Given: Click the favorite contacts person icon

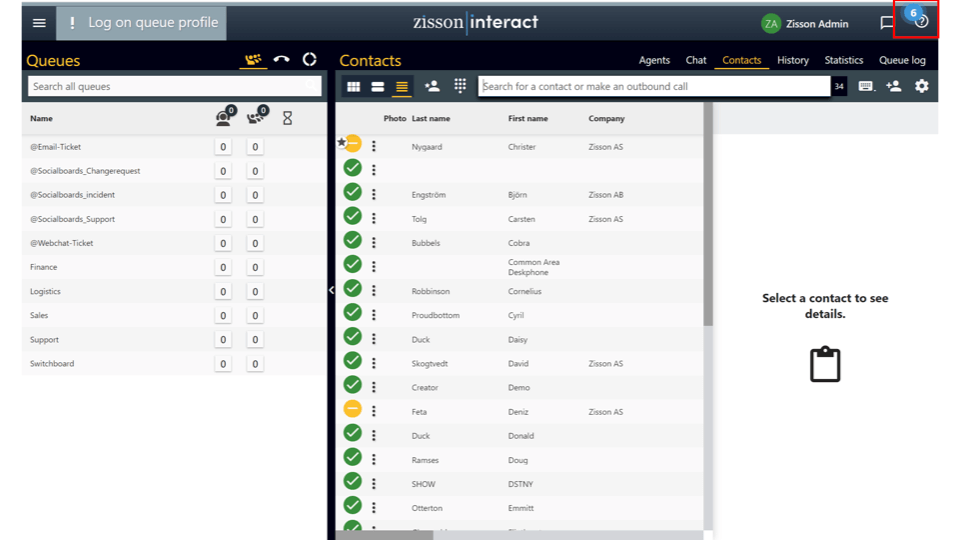Looking at the screenshot, I should point(432,86).
